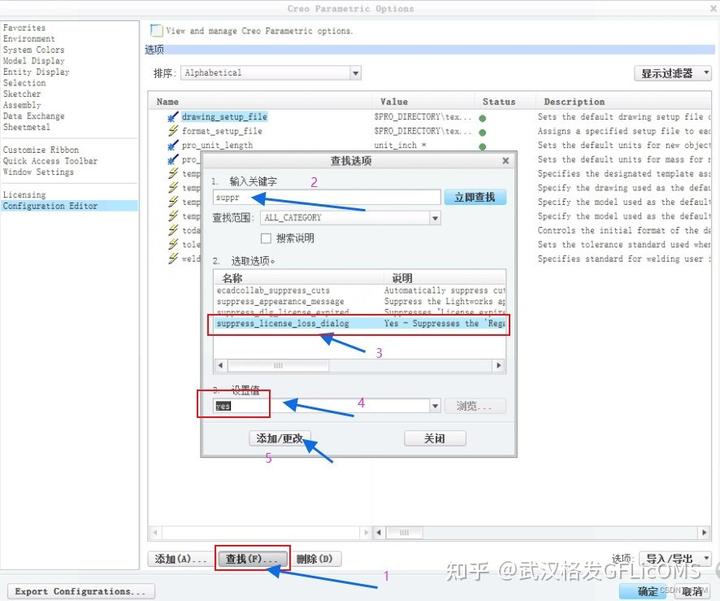Image resolution: width=720 pixels, height=601 pixels.
Task: Click the 名称 column header in results
Action: click(x=232, y=278)
